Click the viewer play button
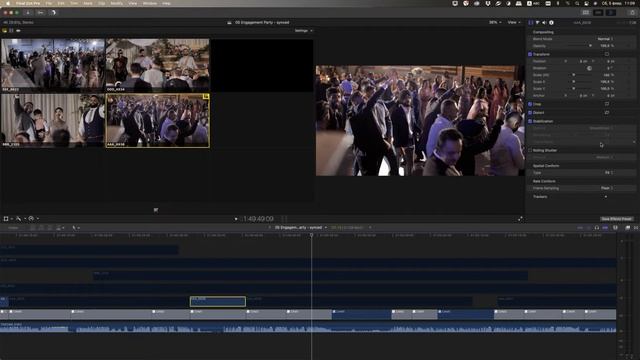The width and height of the screenshot is (640, 360). (236, 219)
